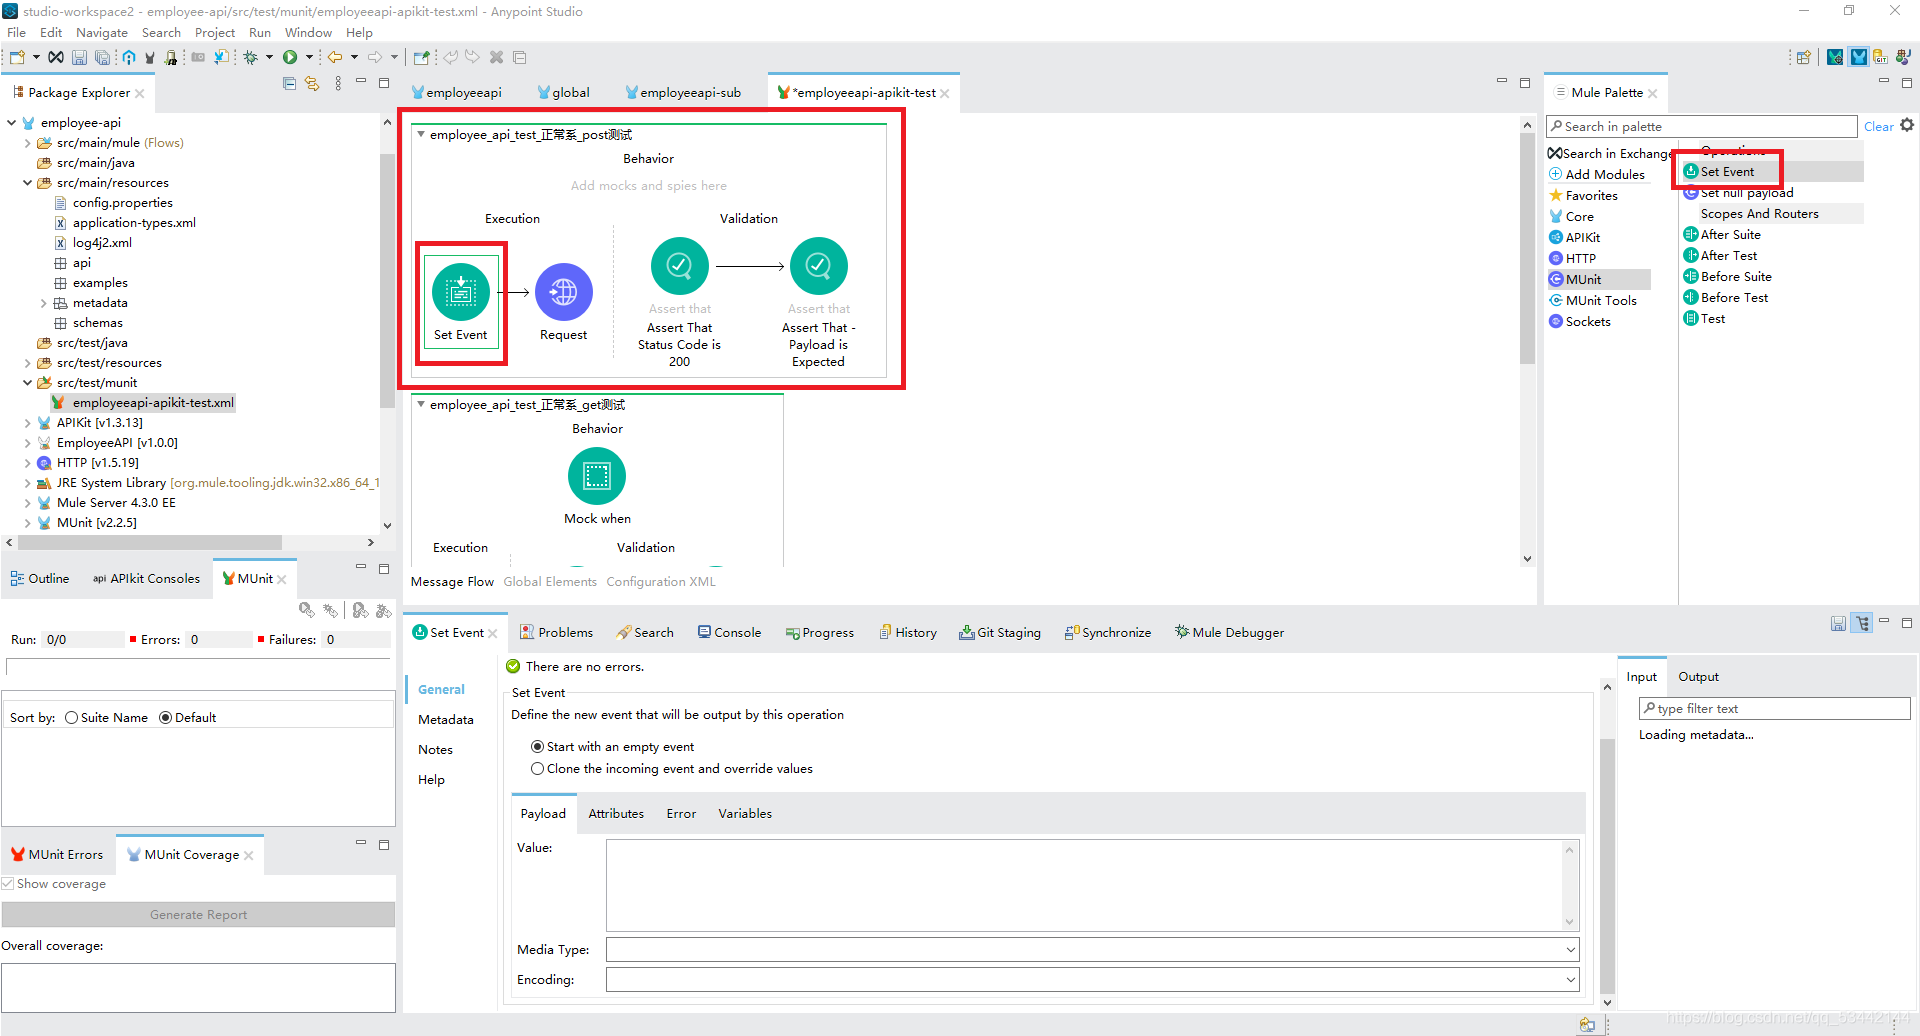Switch to Mule Design perspective icon
Image resolution: width=1920 pixels, height=1036 pixels.
1858,57
